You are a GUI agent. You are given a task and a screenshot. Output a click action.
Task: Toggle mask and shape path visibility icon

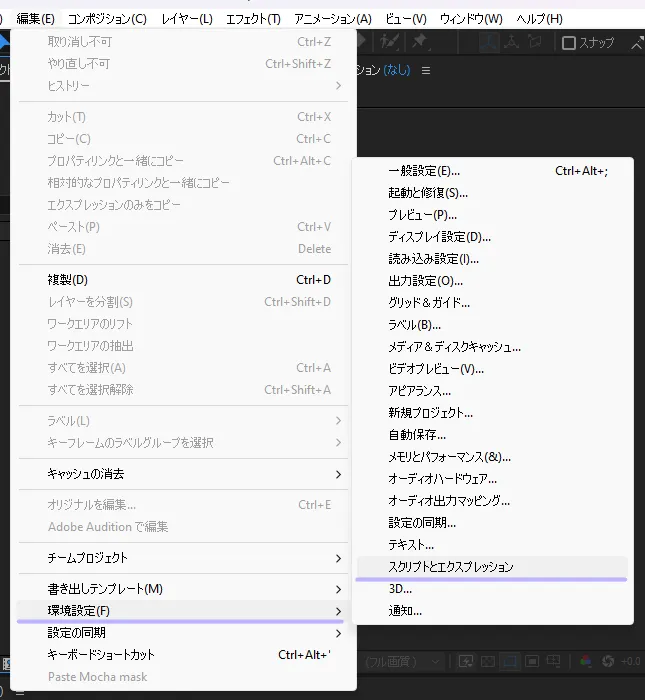(x=510, y=661)
